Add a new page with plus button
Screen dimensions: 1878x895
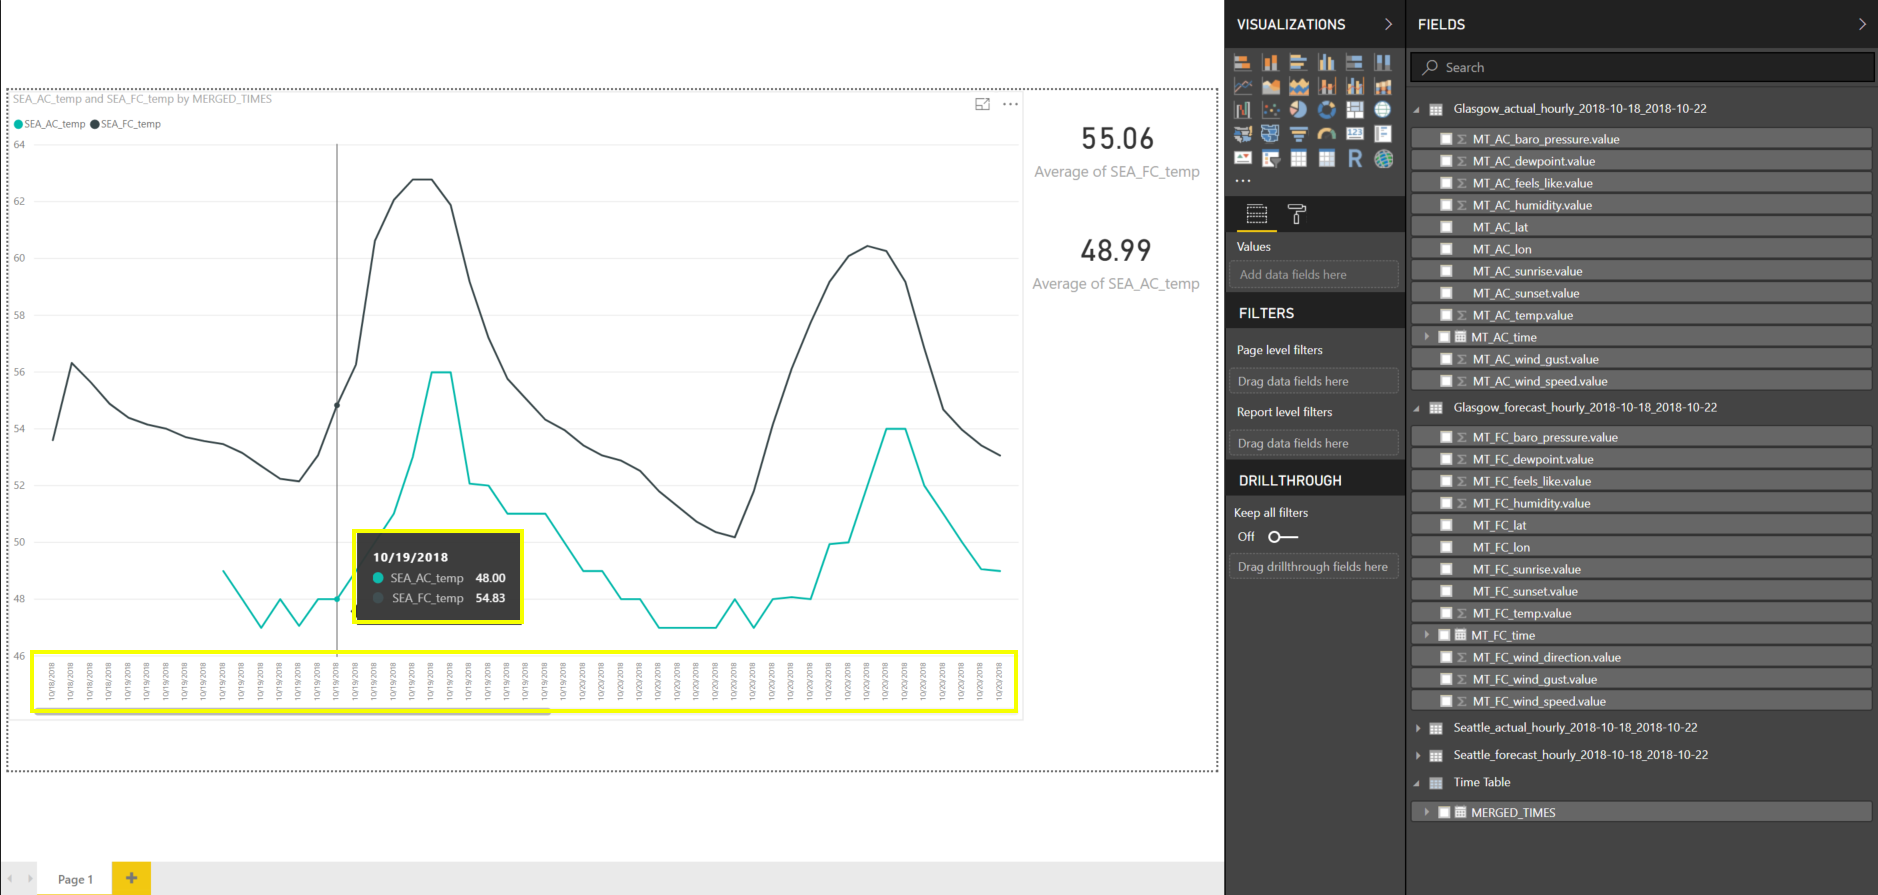click(131, 878)
